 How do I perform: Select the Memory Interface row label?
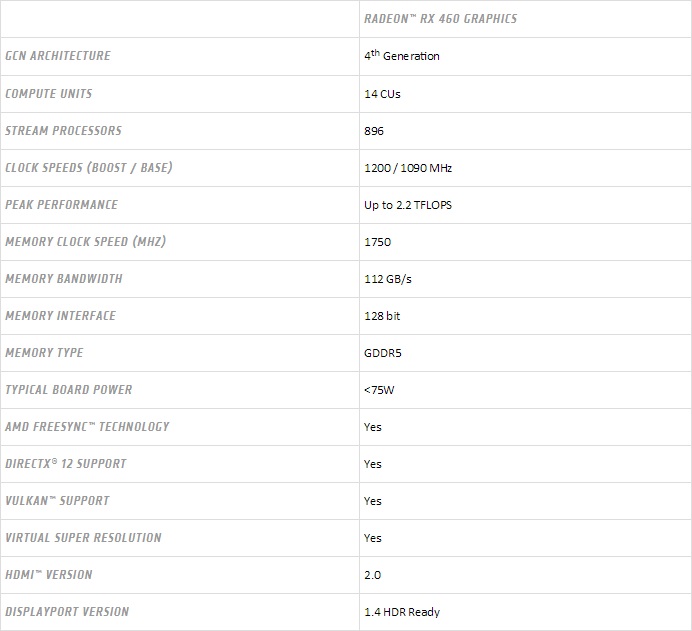(x=61, y=316)
